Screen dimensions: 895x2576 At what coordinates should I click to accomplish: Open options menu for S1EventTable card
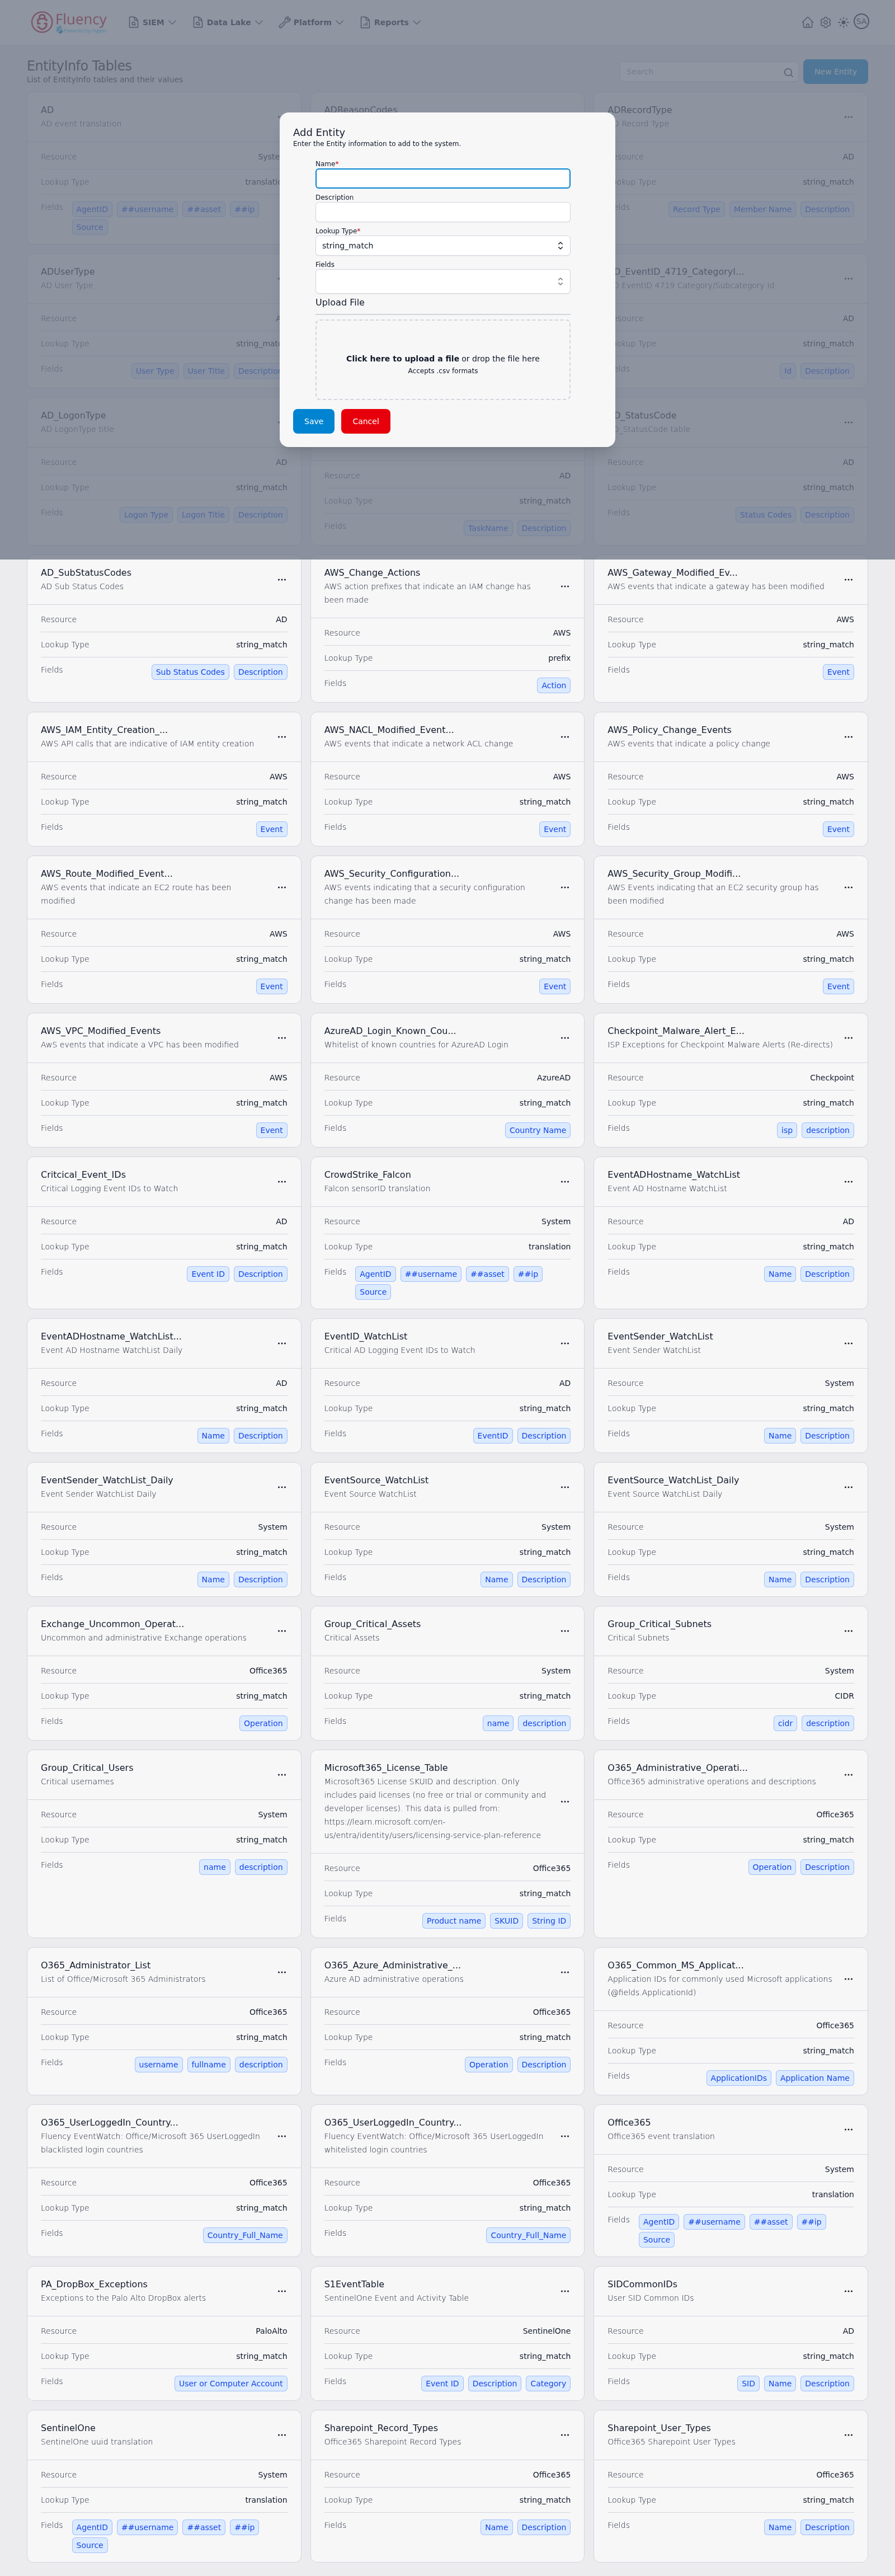click(565, 2291)
